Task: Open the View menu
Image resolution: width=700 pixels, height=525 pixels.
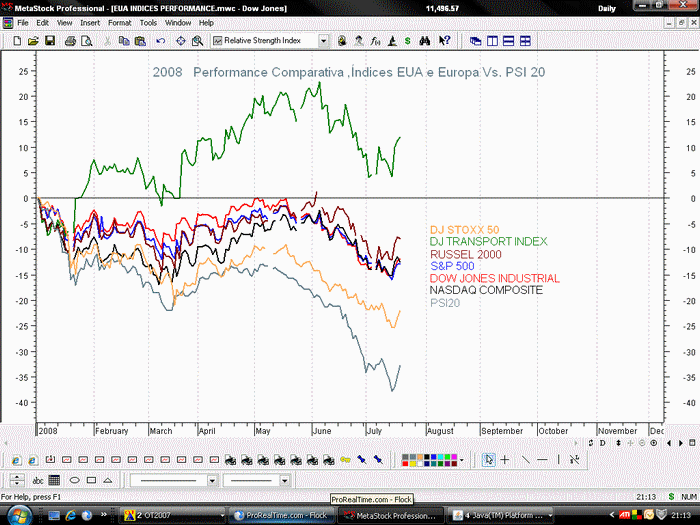Action: (64, 23)
